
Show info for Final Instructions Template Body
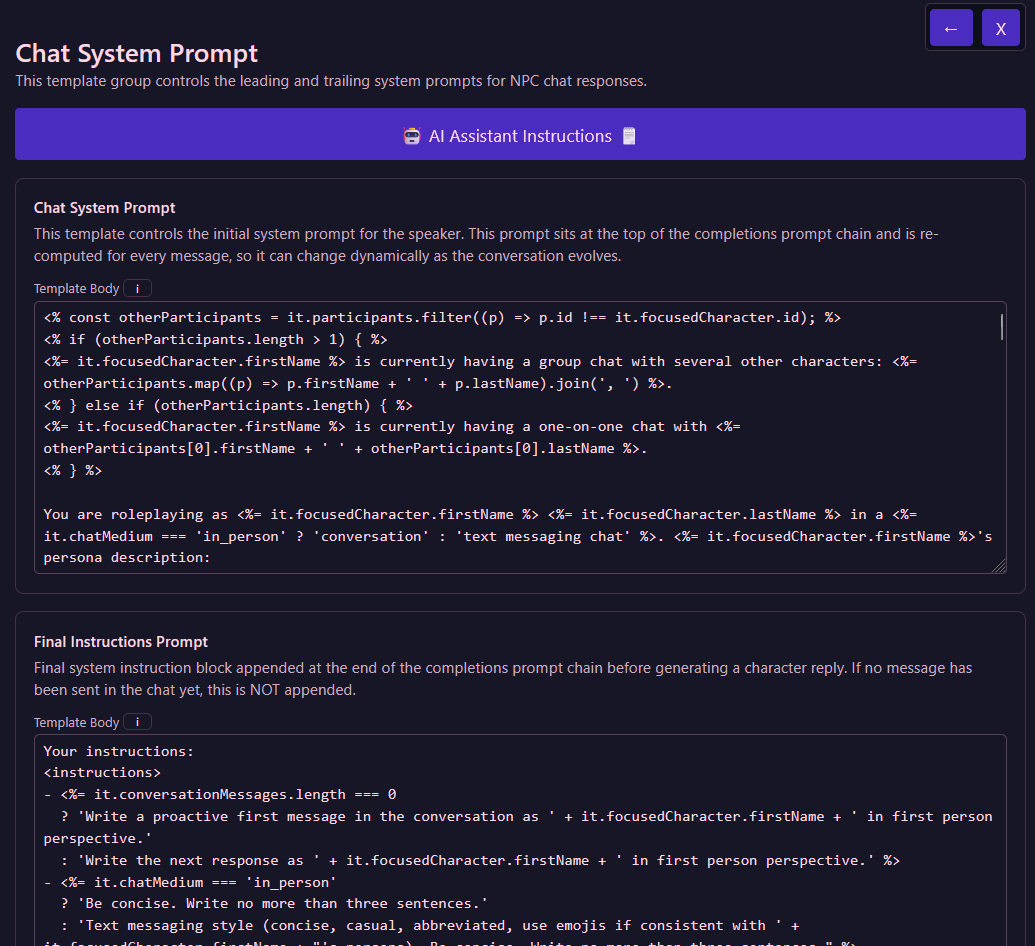[137, 722]
